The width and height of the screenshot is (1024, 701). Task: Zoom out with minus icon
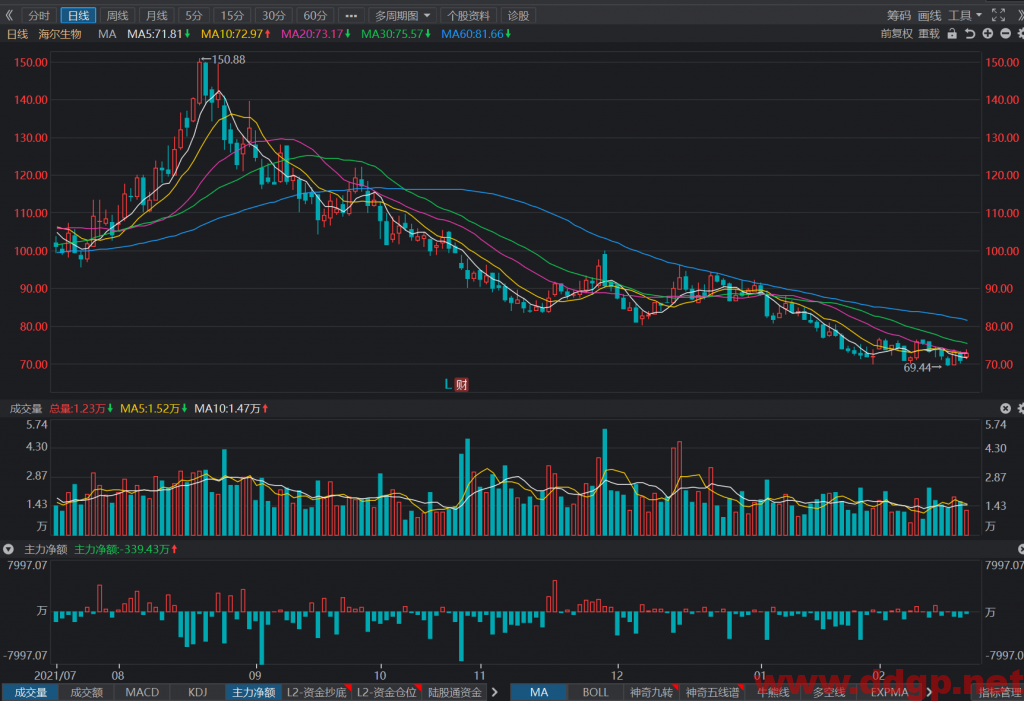pyautogui.click(x=1006, y=33)
